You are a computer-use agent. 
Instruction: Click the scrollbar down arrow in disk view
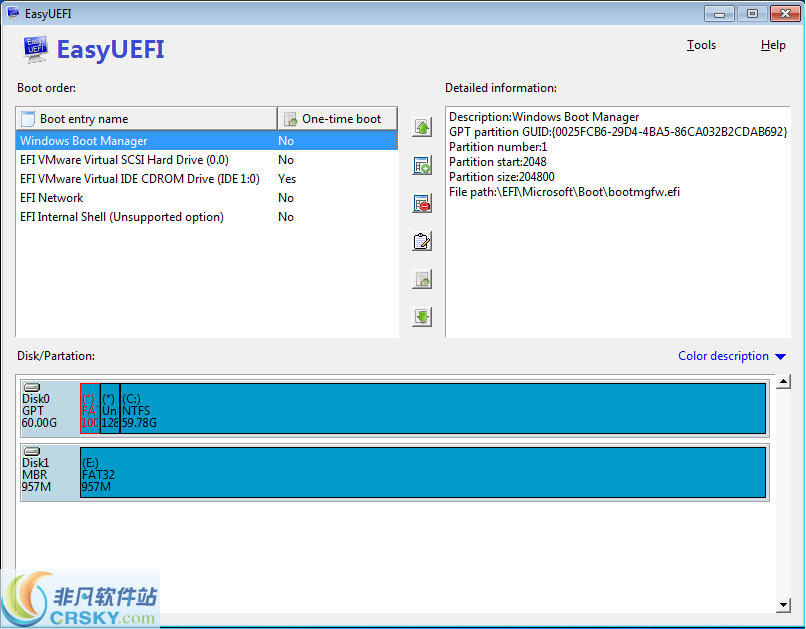785,603
